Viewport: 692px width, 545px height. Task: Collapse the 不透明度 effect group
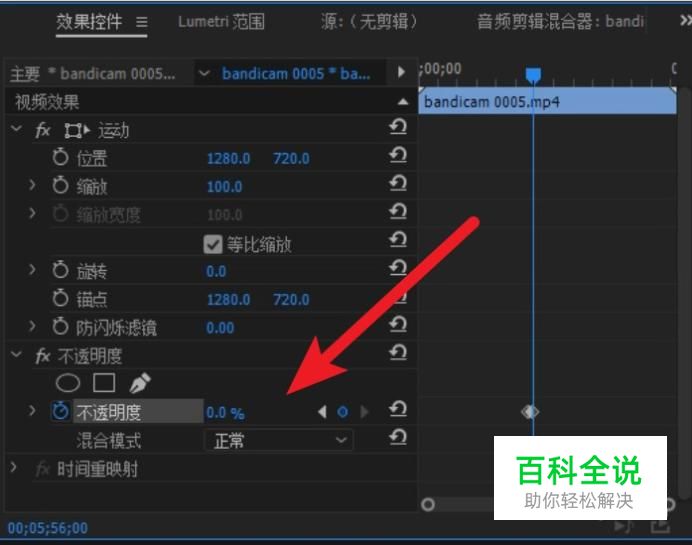(x=16, y=354)
